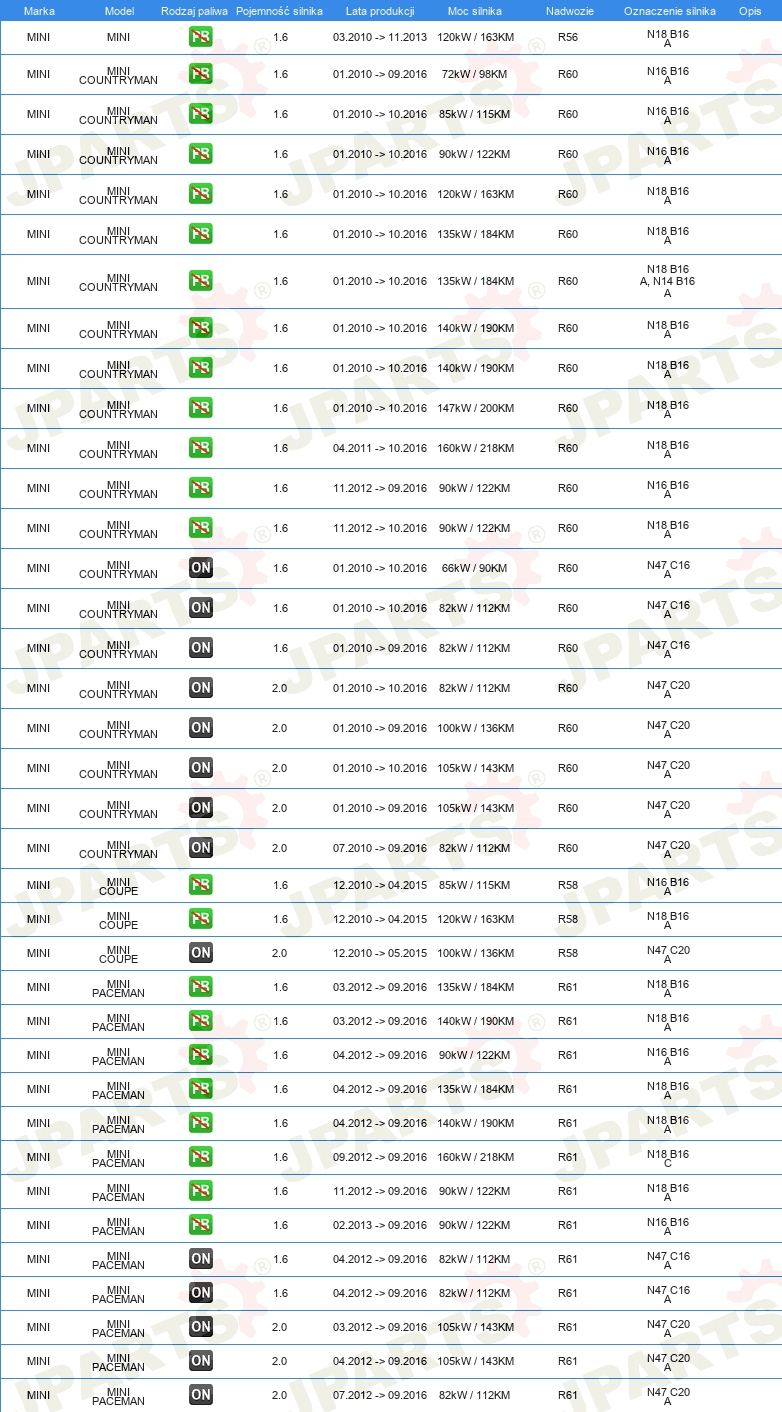Click the 11.2012 -> 09.2016 Countryman years cell
This screenshot has width=782, height=1412.
[380, 488]
